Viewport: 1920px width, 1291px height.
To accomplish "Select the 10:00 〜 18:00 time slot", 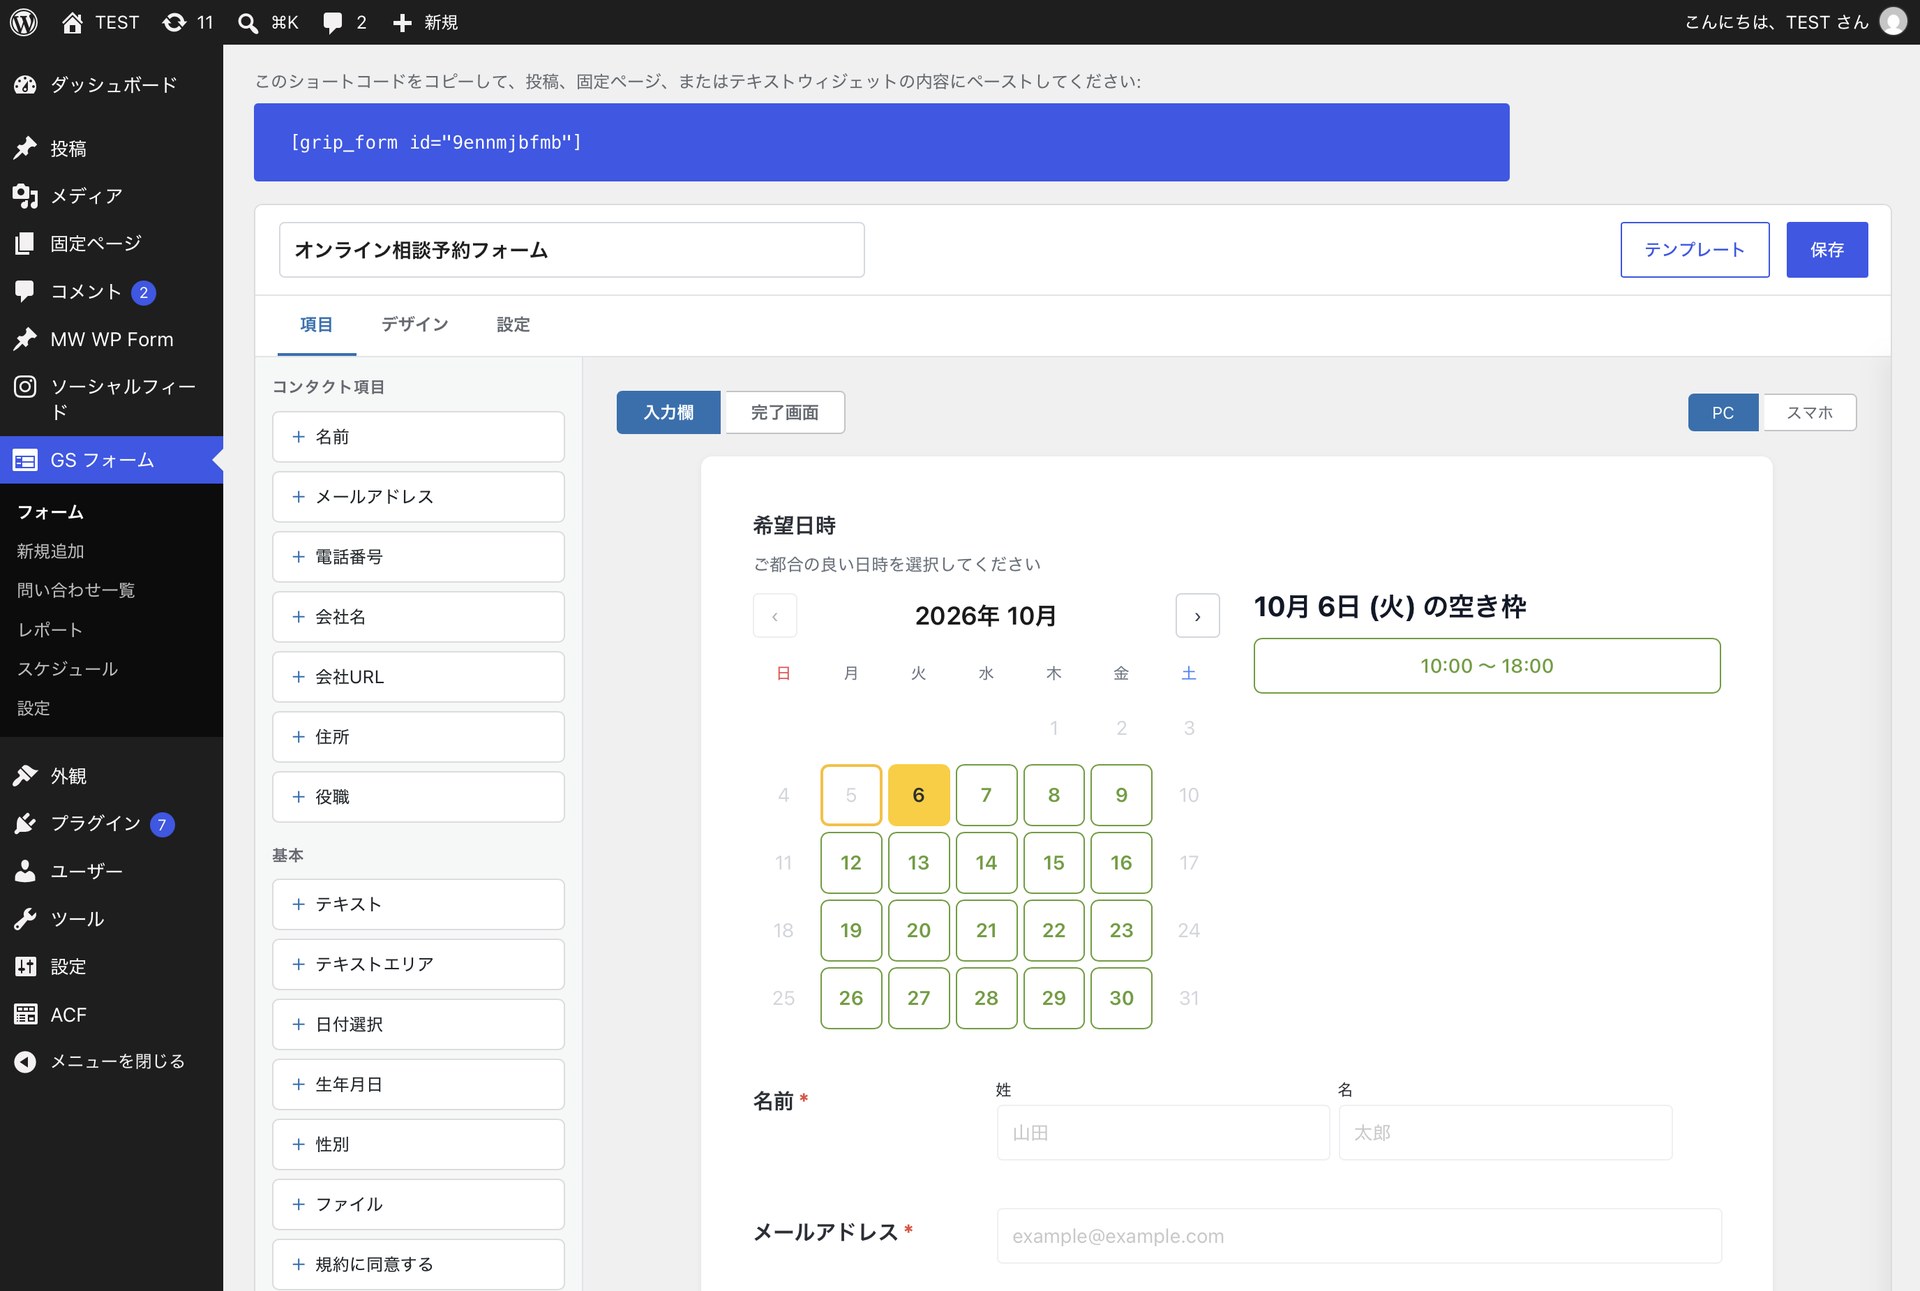I will (1487, 666).
